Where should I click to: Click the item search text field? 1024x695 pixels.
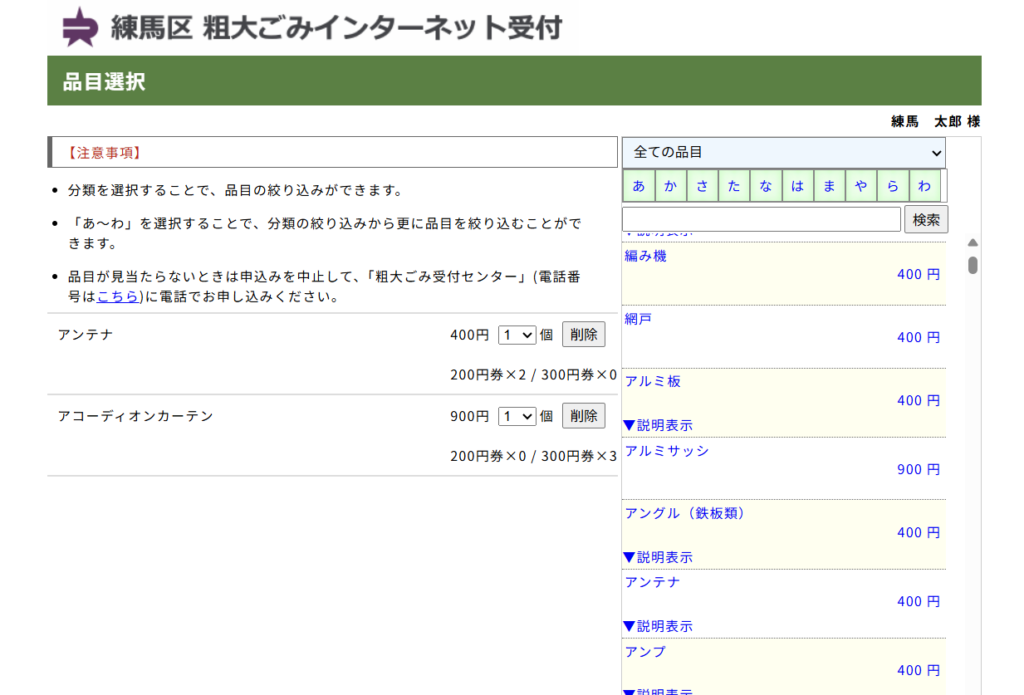point(761,220)
